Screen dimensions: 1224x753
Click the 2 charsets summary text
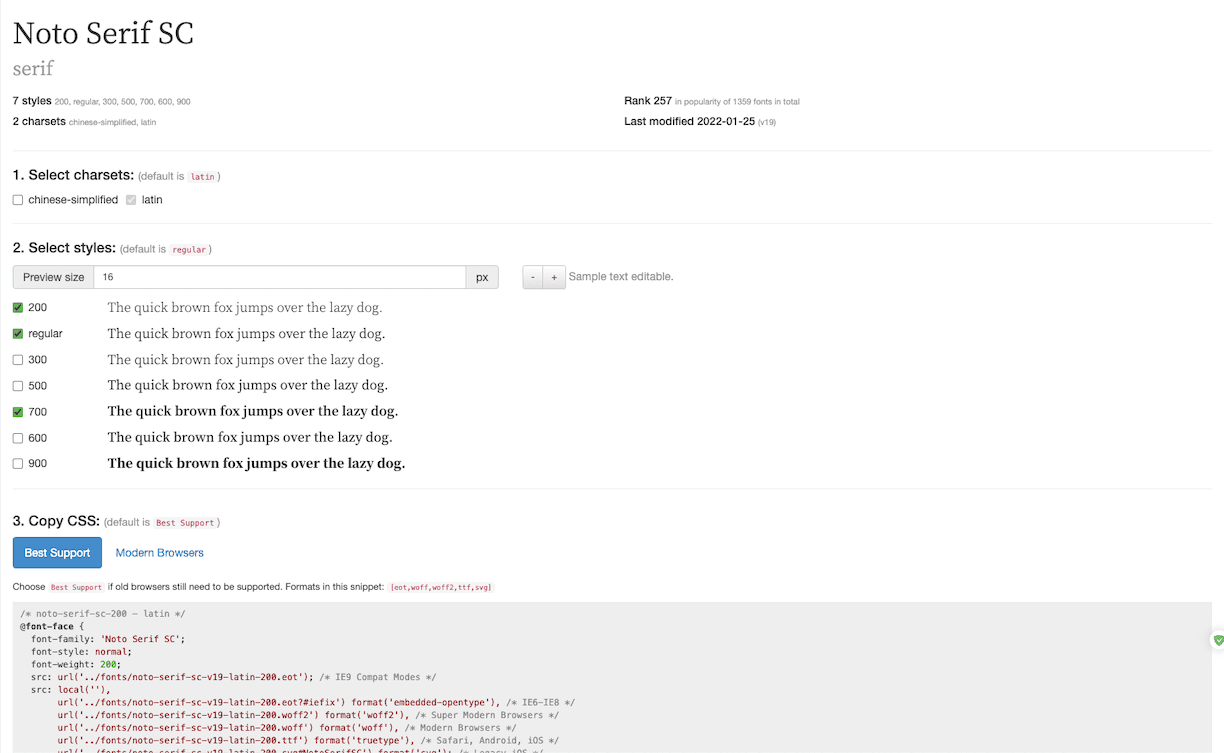[x=39, y=121]
